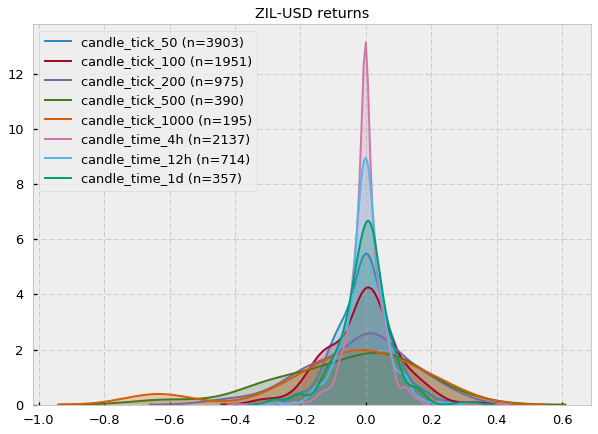Screen dimensions: 598x434
Task: Click legend entry candle_tick_500 (n=390)
Action: click(x=144, y=101)
